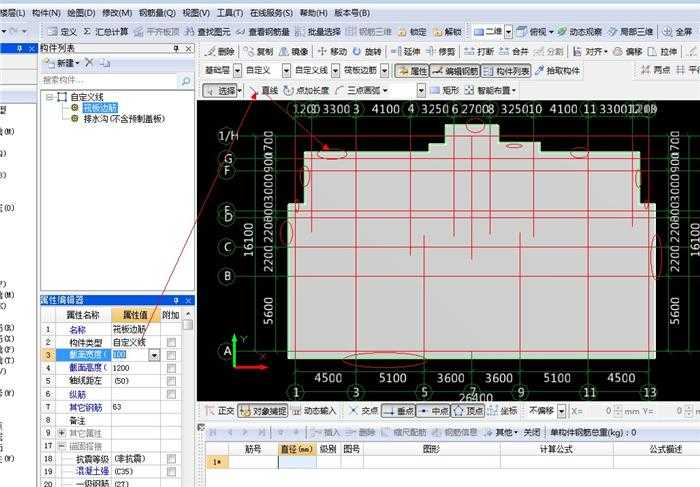700x487 pixels.
Task: Select 排水沟(不含预制盖板) in component list
Action: [x=124, y=119]
